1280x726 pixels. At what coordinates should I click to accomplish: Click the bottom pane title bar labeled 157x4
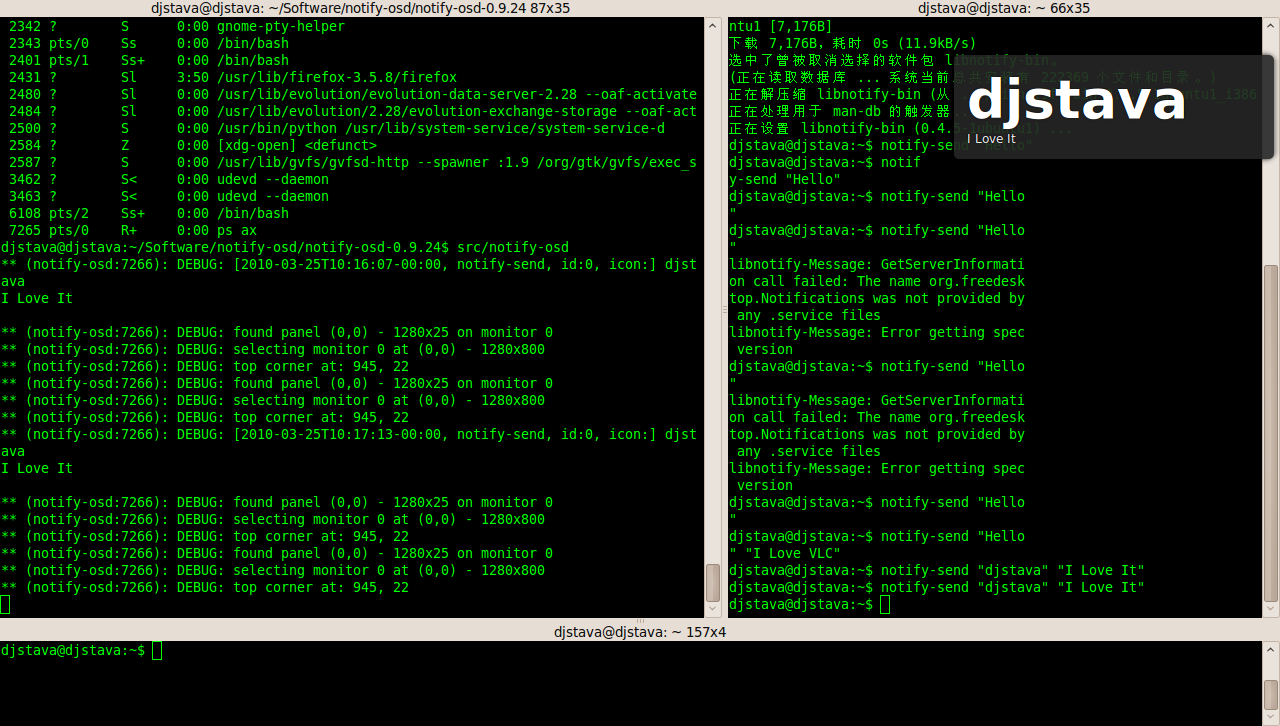(x=640, y=632)
